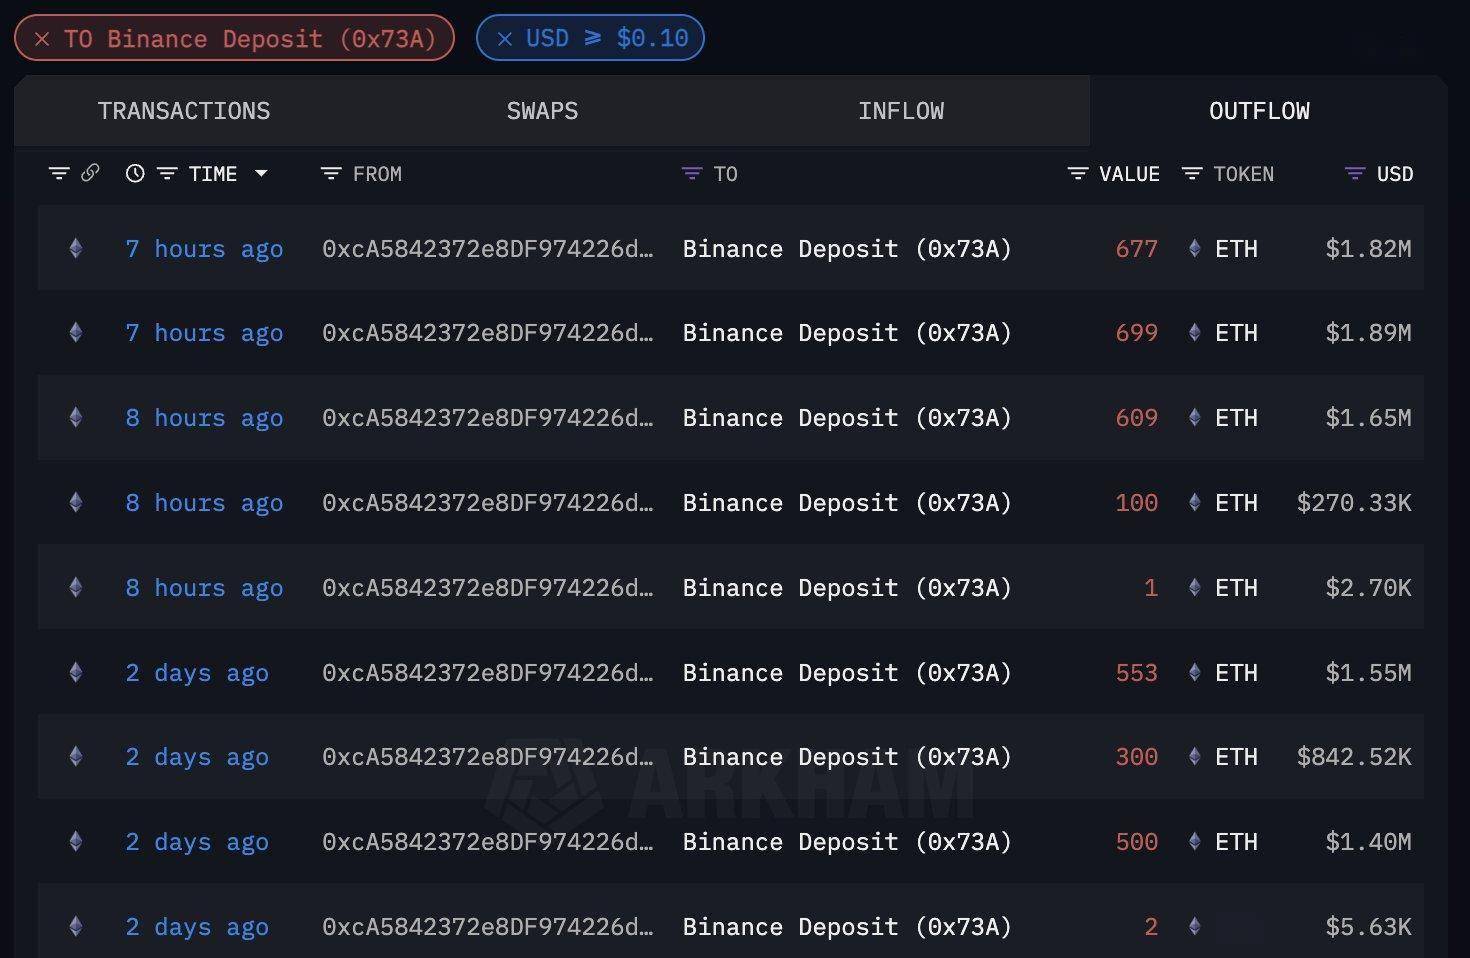
Task: Open the chain filter icon in header
Action: [x=59, y=174]
